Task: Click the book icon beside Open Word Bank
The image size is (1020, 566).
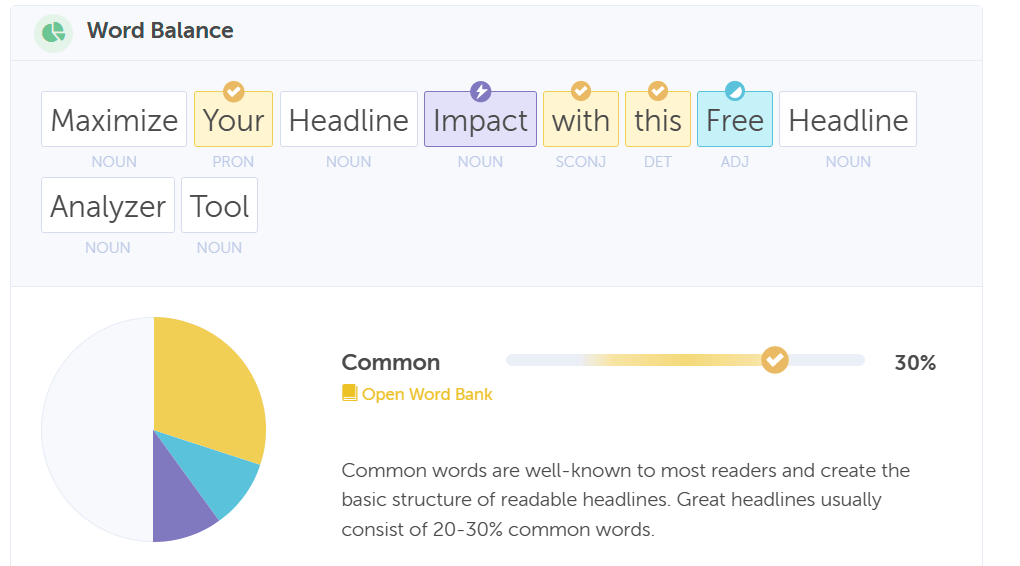Action: tap(349, 394)
